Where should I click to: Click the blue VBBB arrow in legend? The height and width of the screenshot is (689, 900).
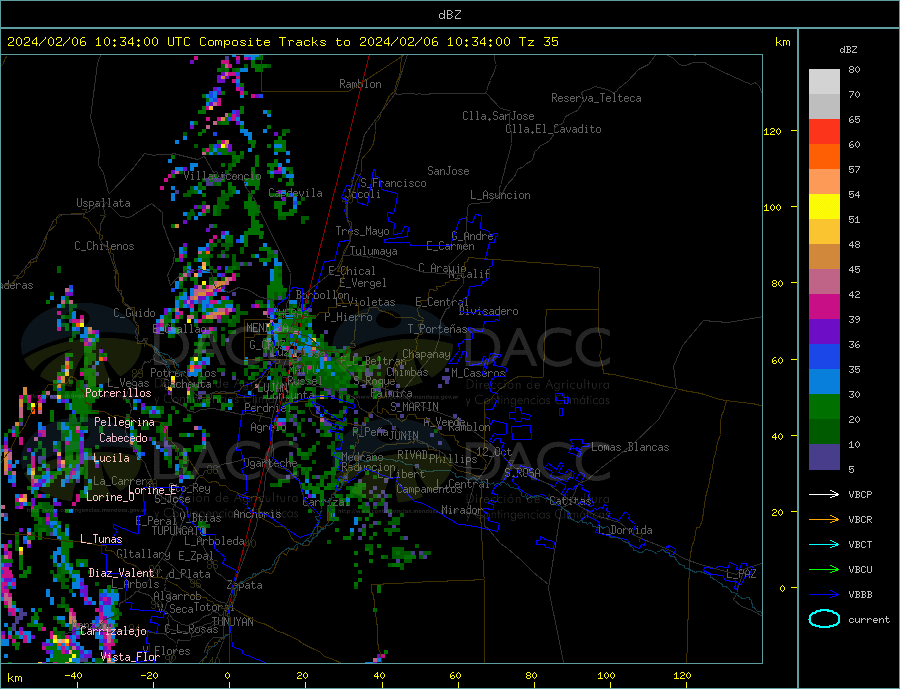[x=824, y=595]
